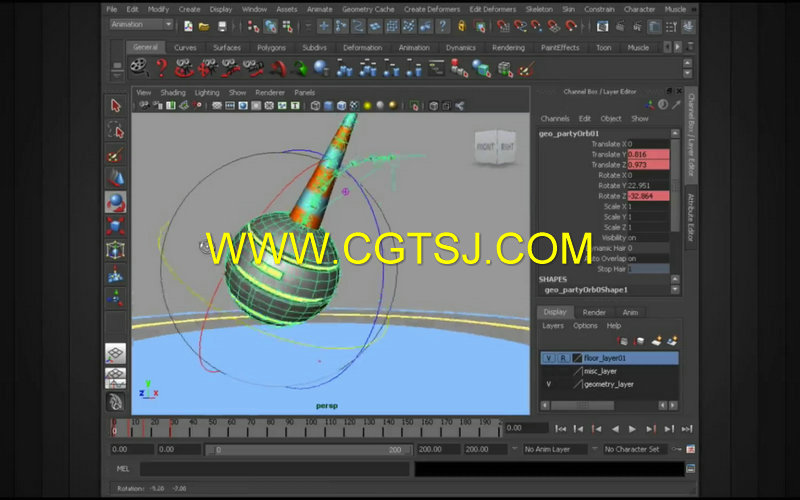
Task: Choose the Universal Manipulator tool
Action: (116, 250)
